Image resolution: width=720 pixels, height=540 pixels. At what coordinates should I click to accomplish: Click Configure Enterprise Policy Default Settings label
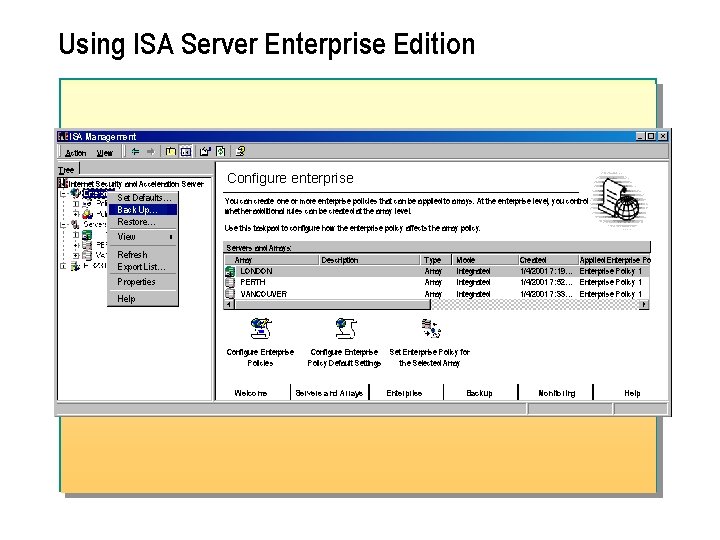tap(344, 358)
